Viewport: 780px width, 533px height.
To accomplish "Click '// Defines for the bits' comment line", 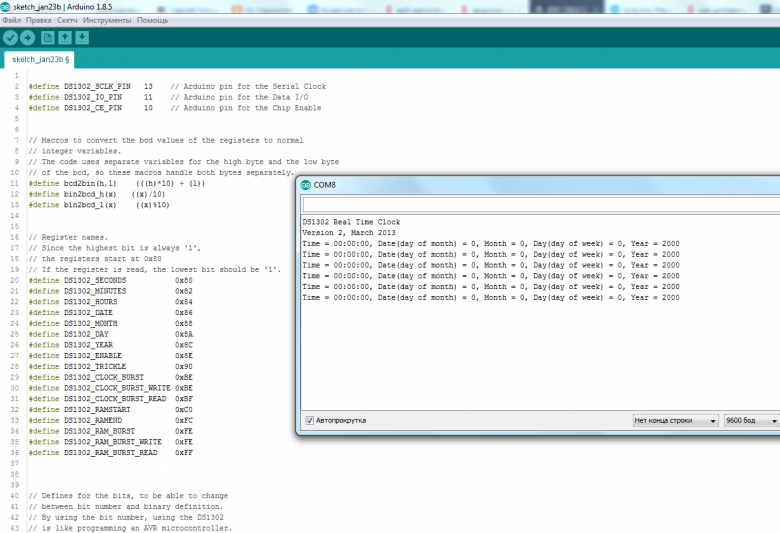I will [128, 496].
